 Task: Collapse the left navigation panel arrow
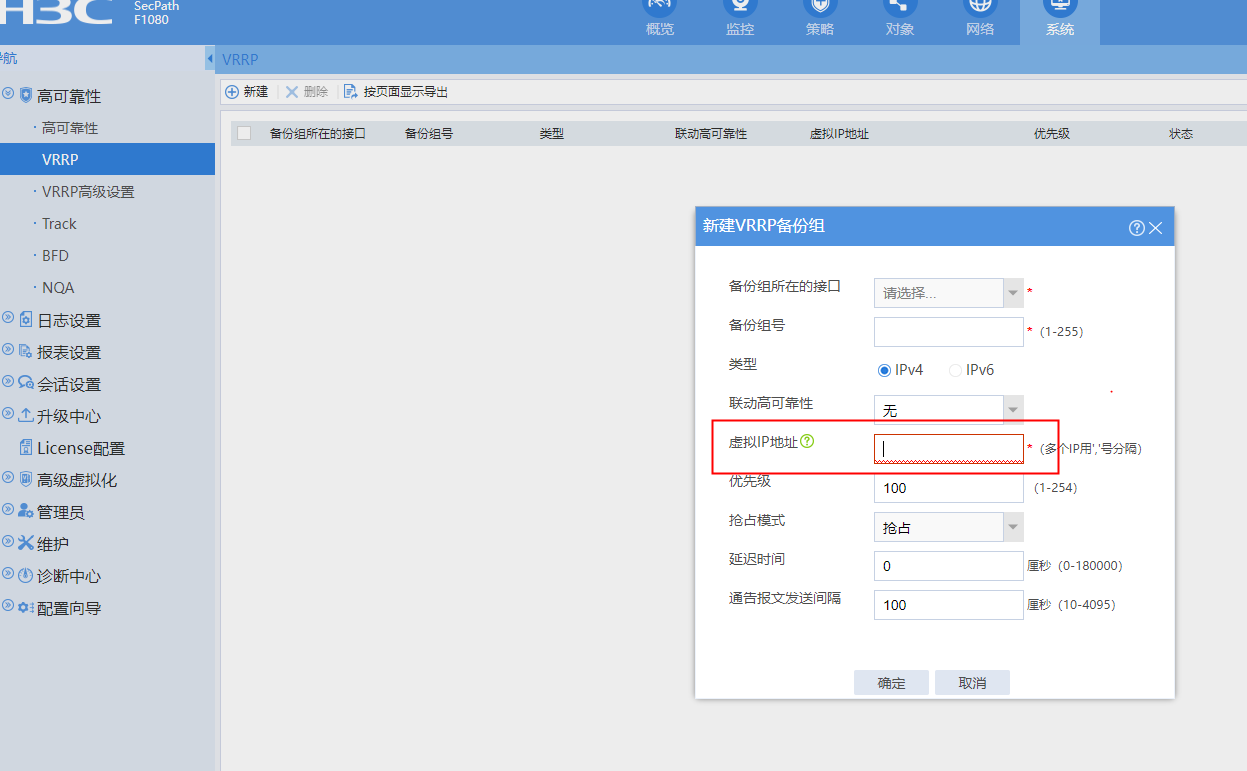[x=210, y=59]
